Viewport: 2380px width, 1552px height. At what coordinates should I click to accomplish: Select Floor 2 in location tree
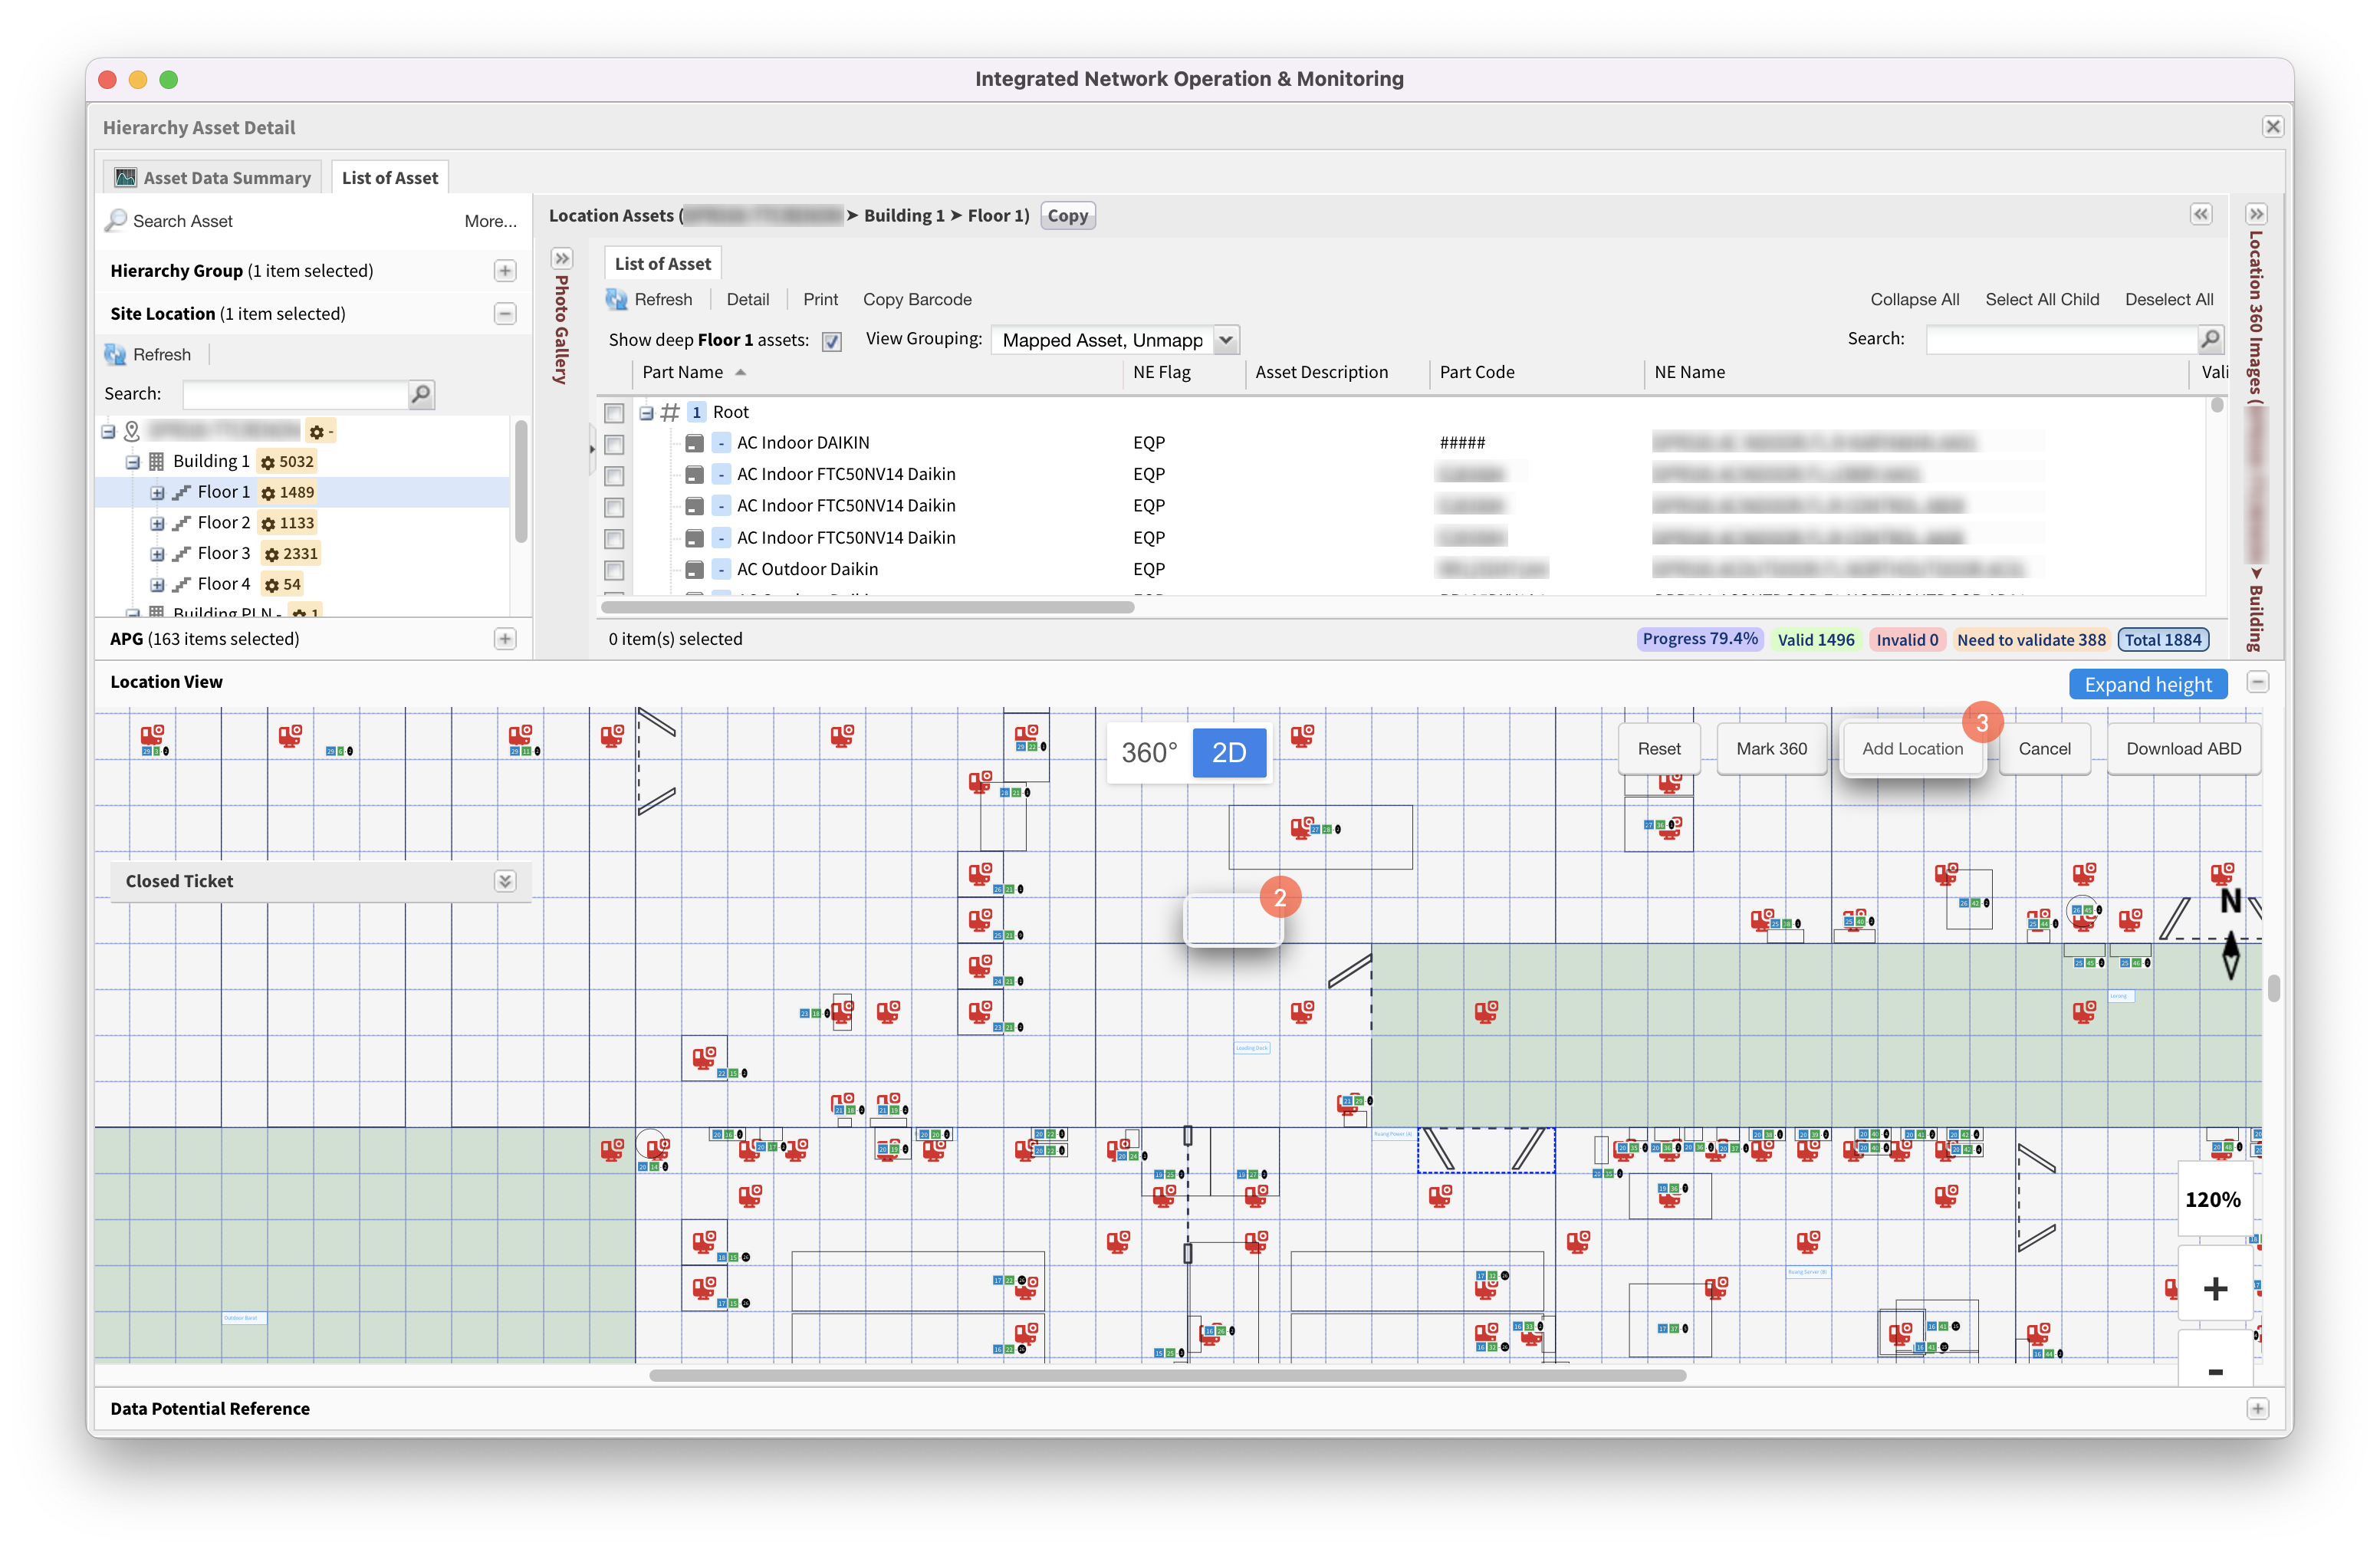point(224,522)
